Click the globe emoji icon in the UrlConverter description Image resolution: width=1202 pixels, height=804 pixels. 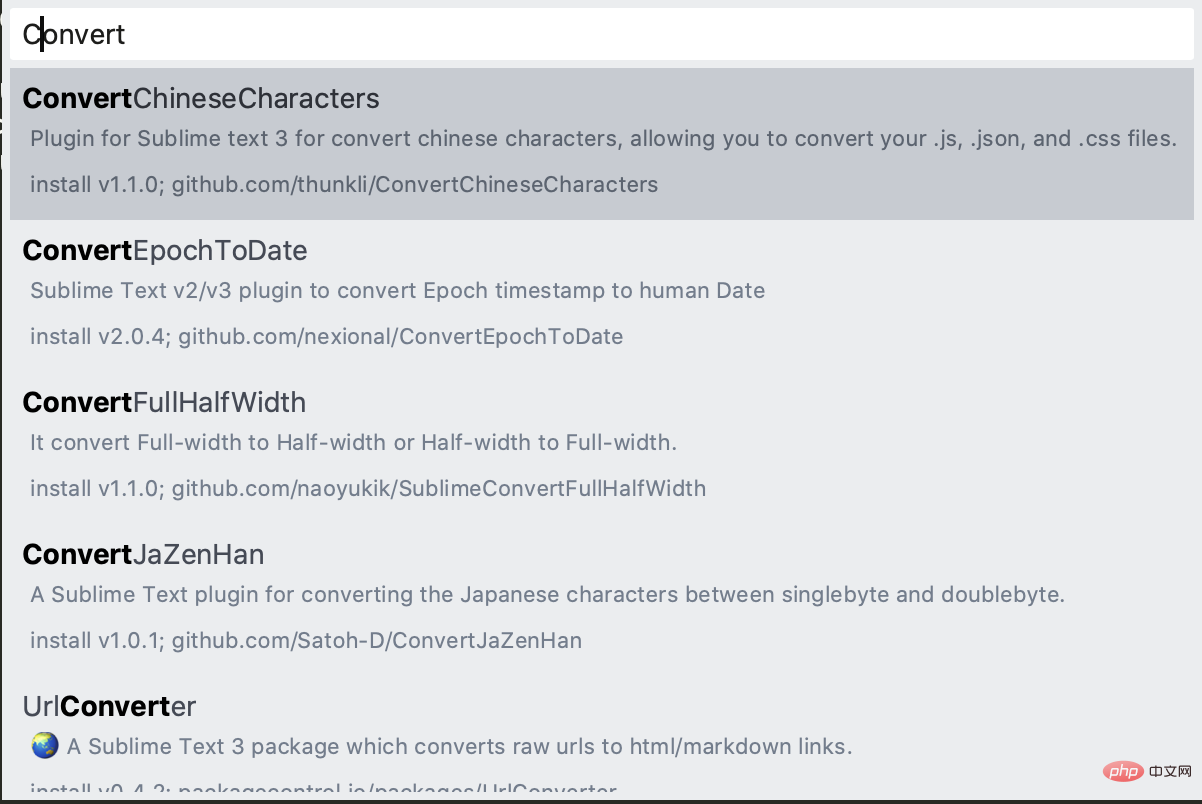point(45,746)
